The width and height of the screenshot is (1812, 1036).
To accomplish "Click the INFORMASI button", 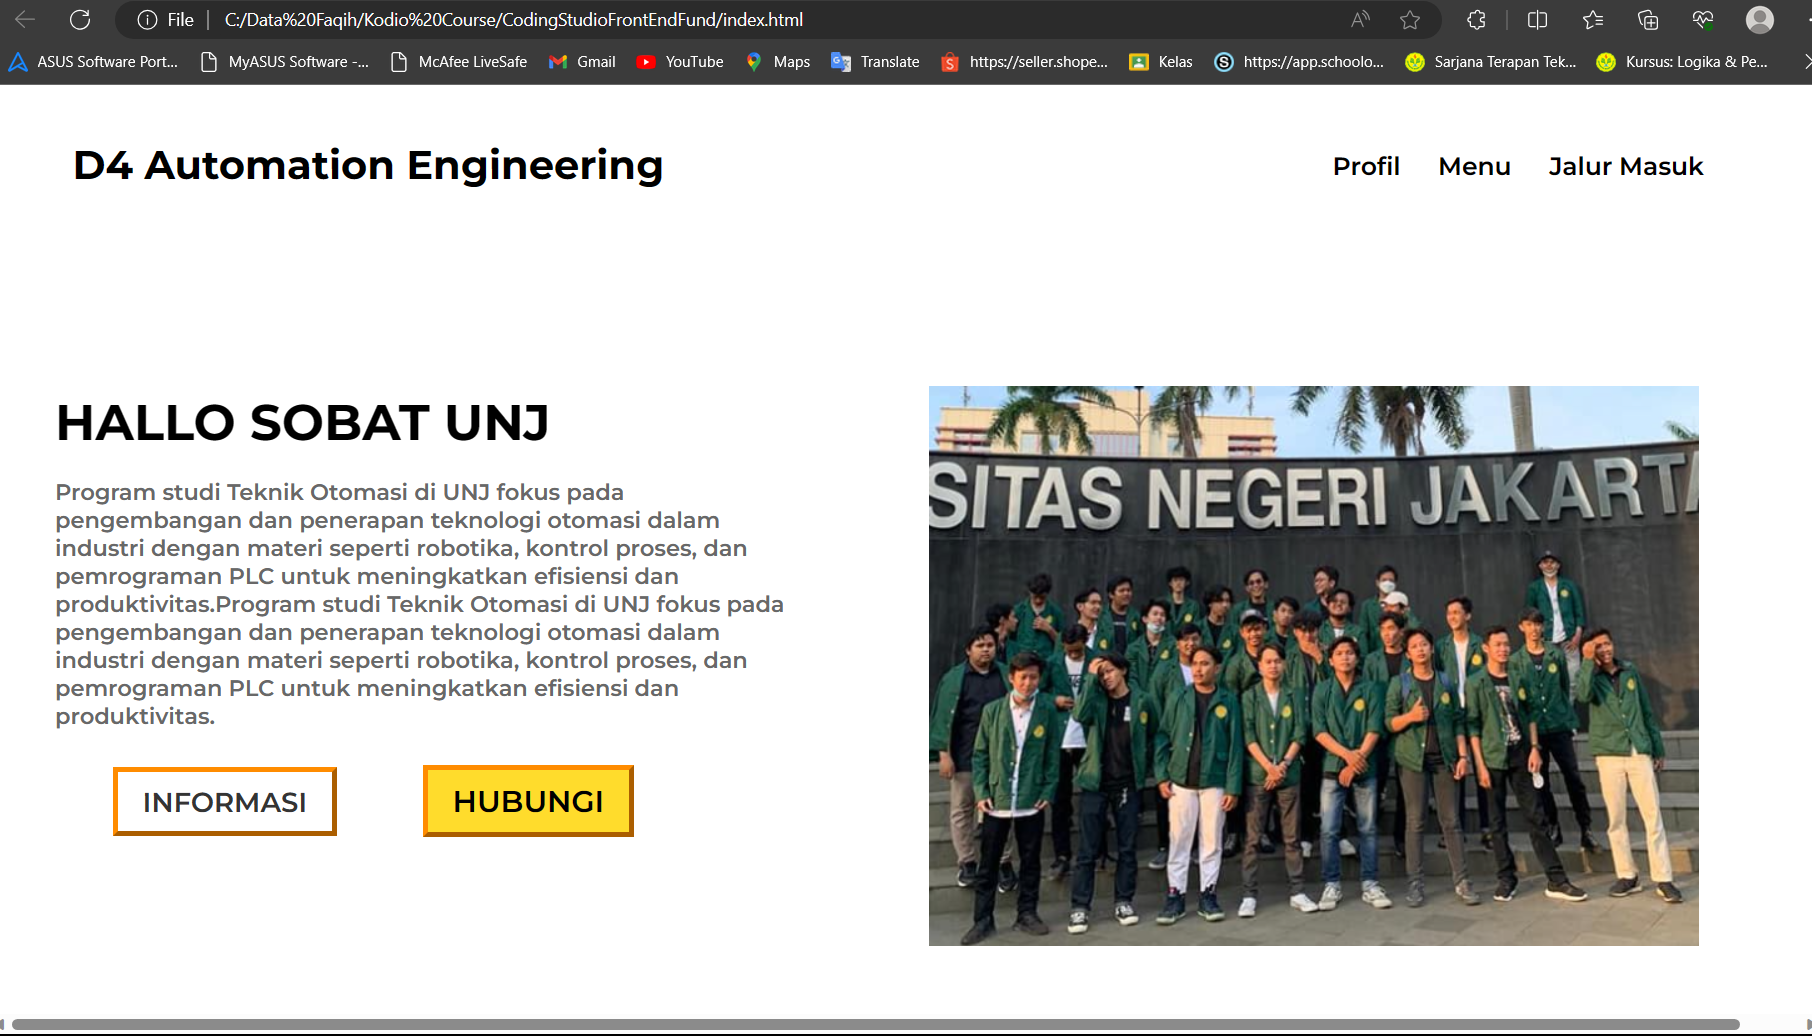I will [x=224, y=800].
